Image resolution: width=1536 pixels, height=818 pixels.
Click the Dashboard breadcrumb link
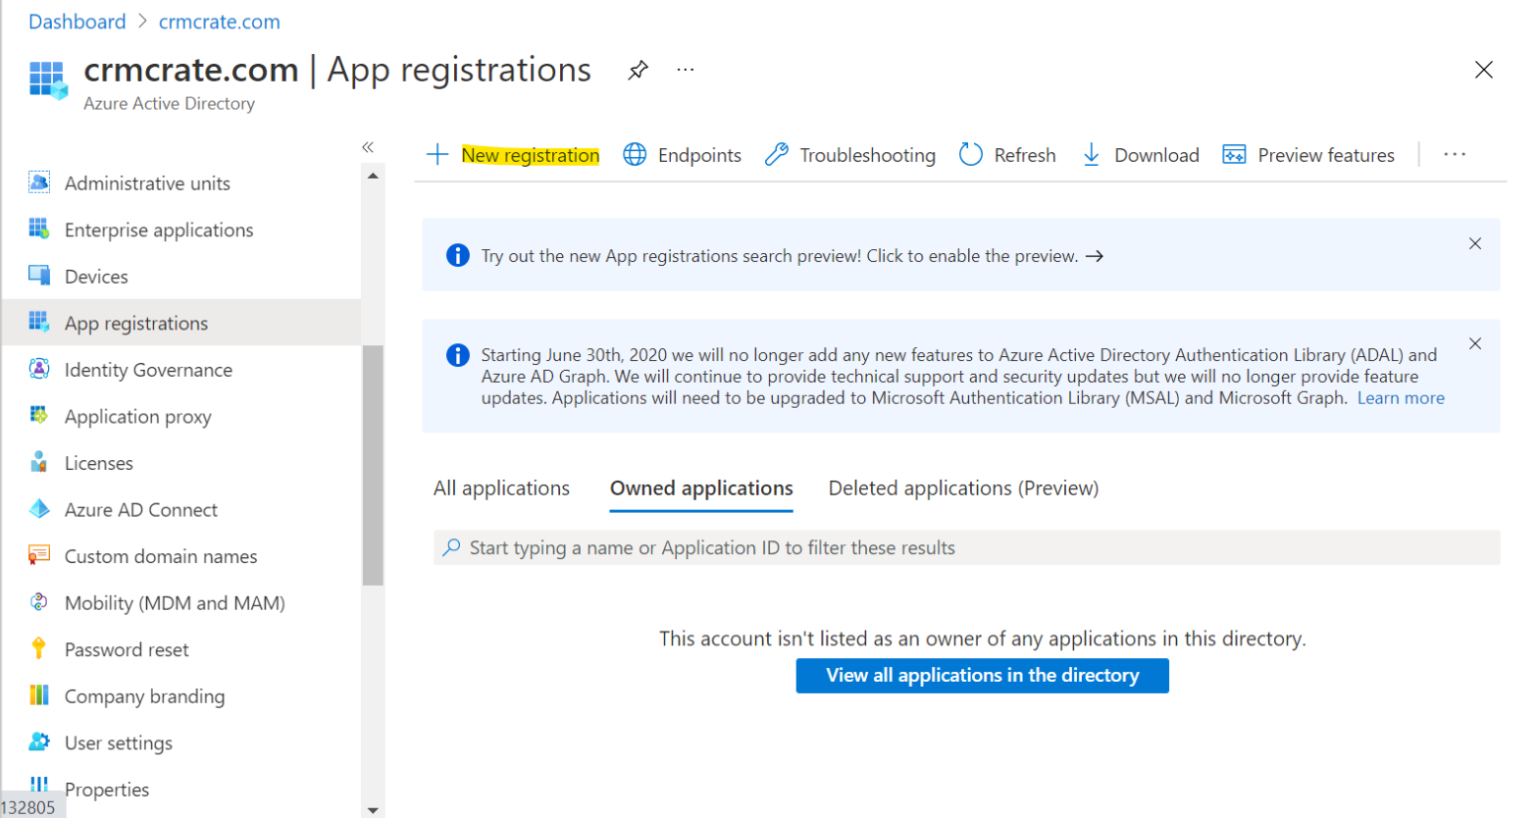click(x=77, y=22)
